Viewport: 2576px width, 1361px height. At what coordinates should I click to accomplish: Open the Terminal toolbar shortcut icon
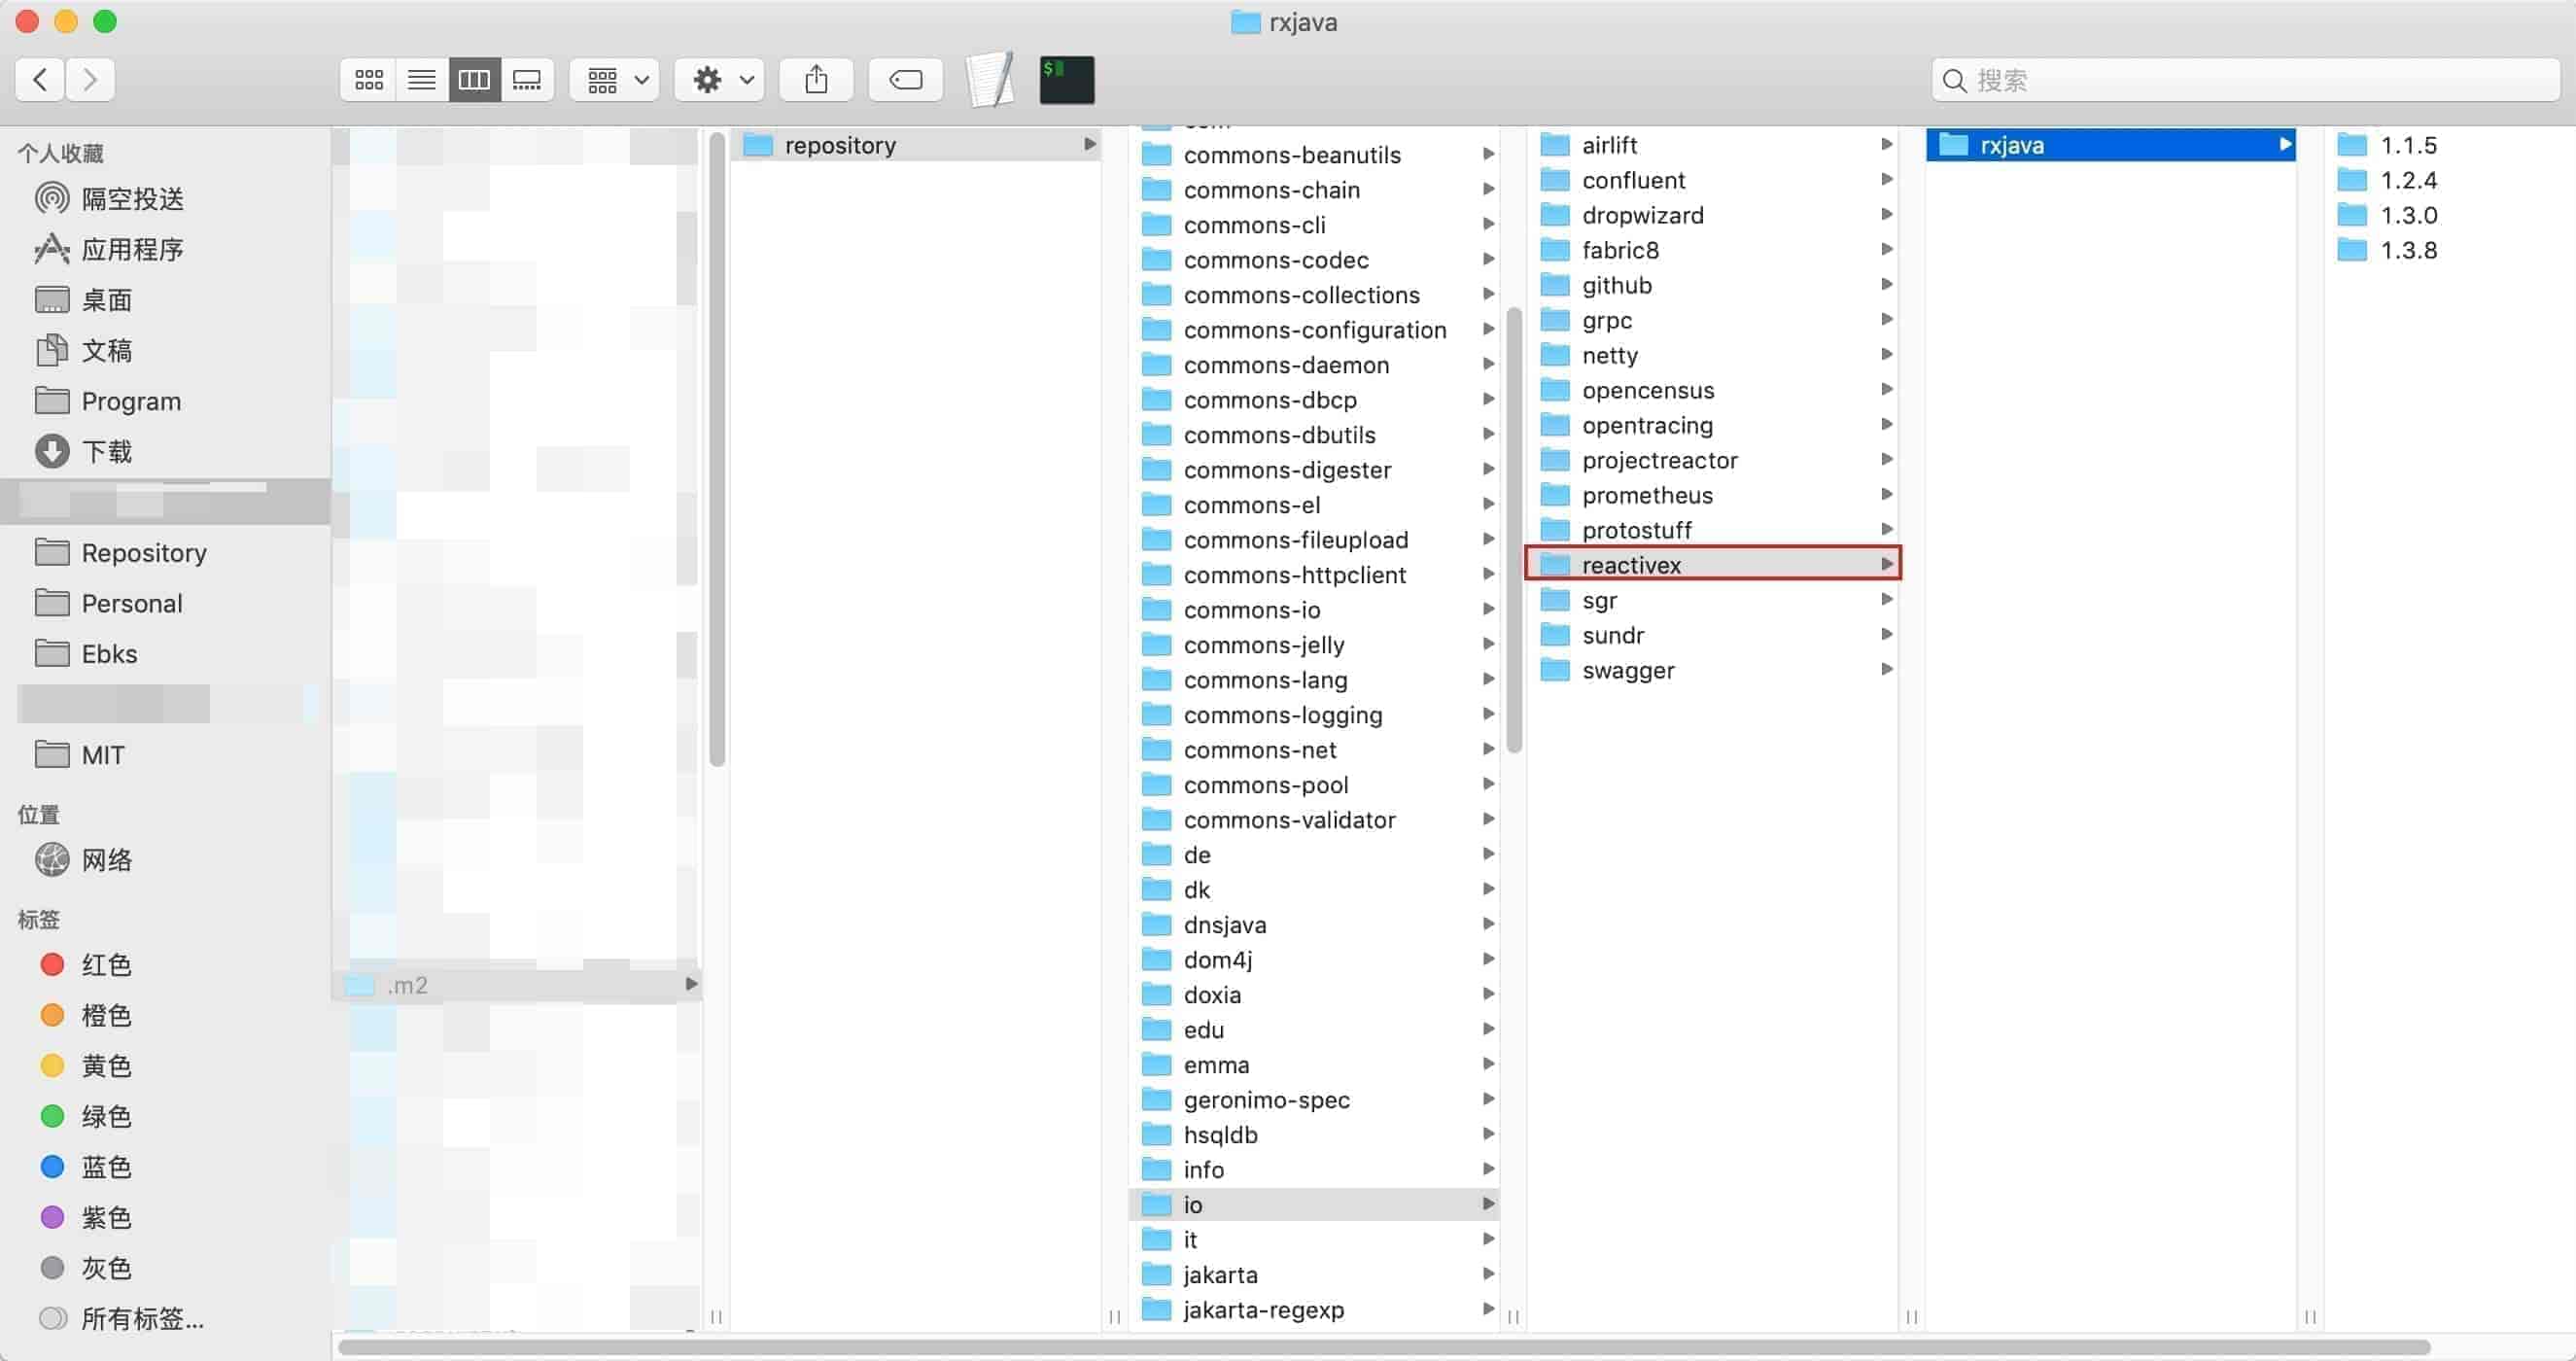coord(1066,80)
